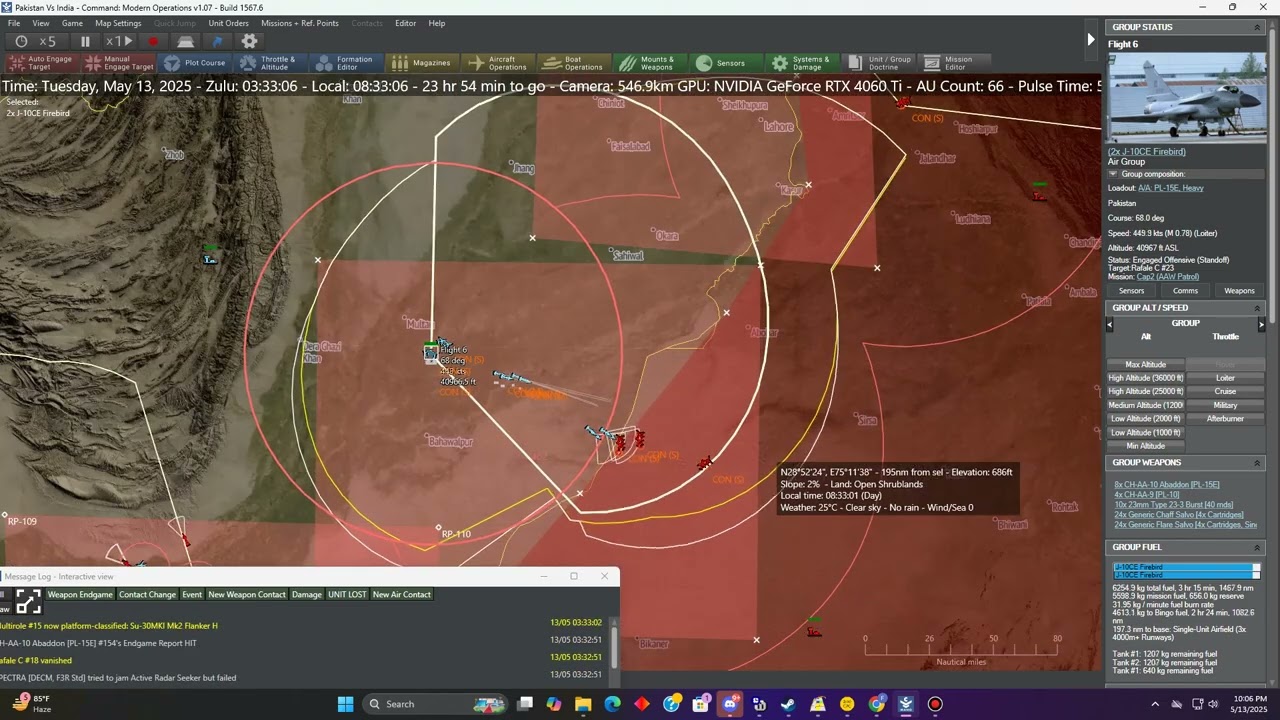Toggle Weapon Endgame message filter
This screenshot has width=1280, height=720.
pyautogui.click(x=80, y=595)
